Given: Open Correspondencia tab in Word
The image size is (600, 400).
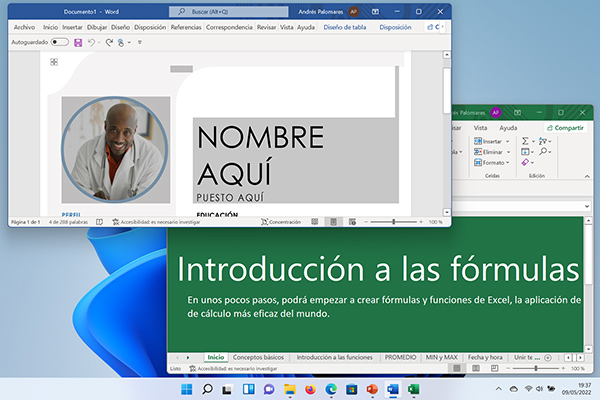Looking at the screenshot, I should coord(229,27).
